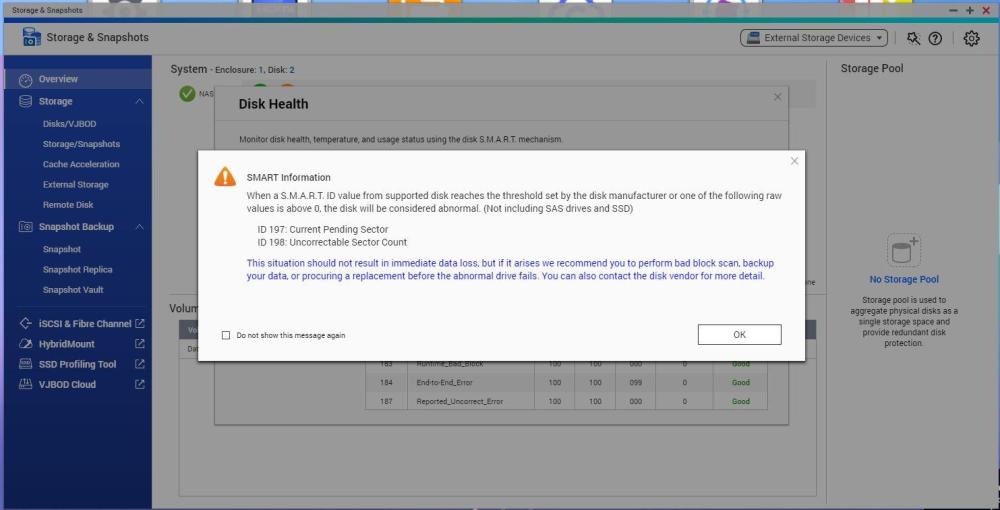Open Snapshot Vault page

(x=73, y=290)
